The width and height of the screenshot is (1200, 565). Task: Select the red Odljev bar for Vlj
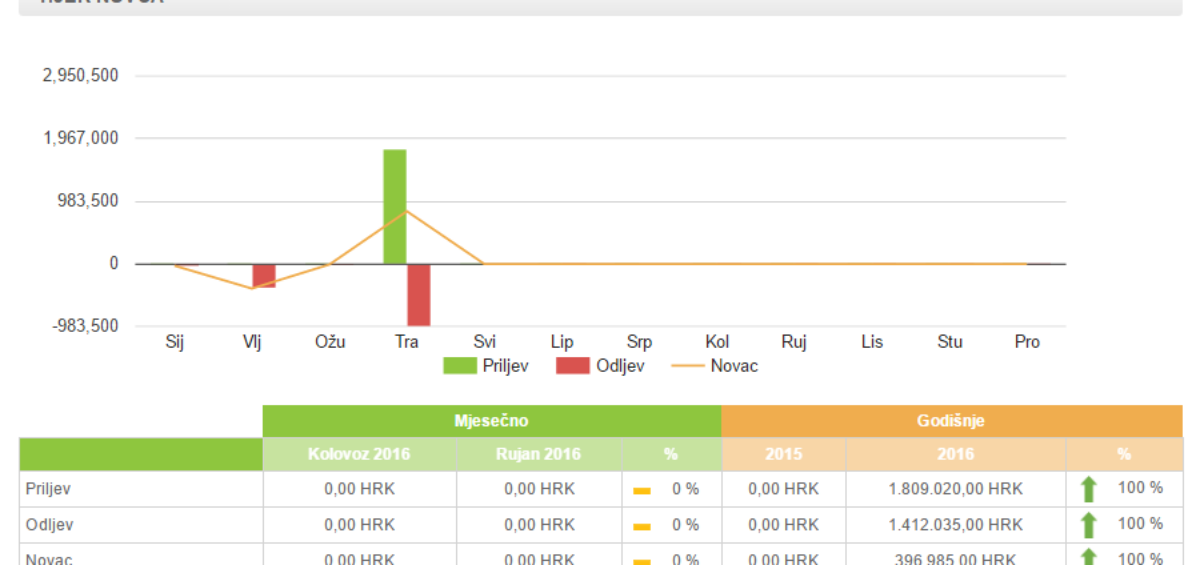[x=263, y=276]
